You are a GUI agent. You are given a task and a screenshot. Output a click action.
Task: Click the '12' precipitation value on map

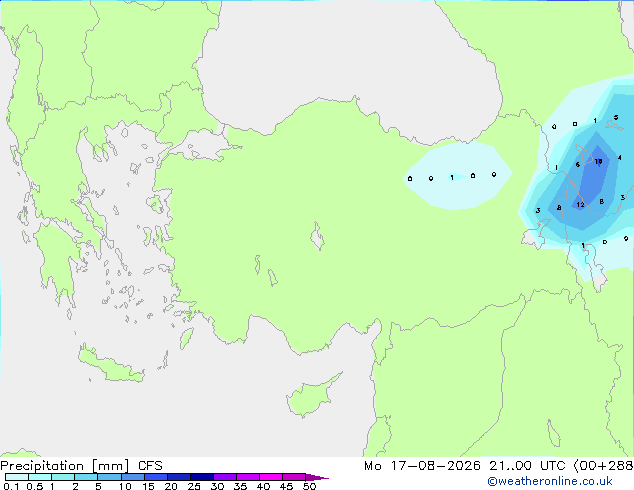580,205
